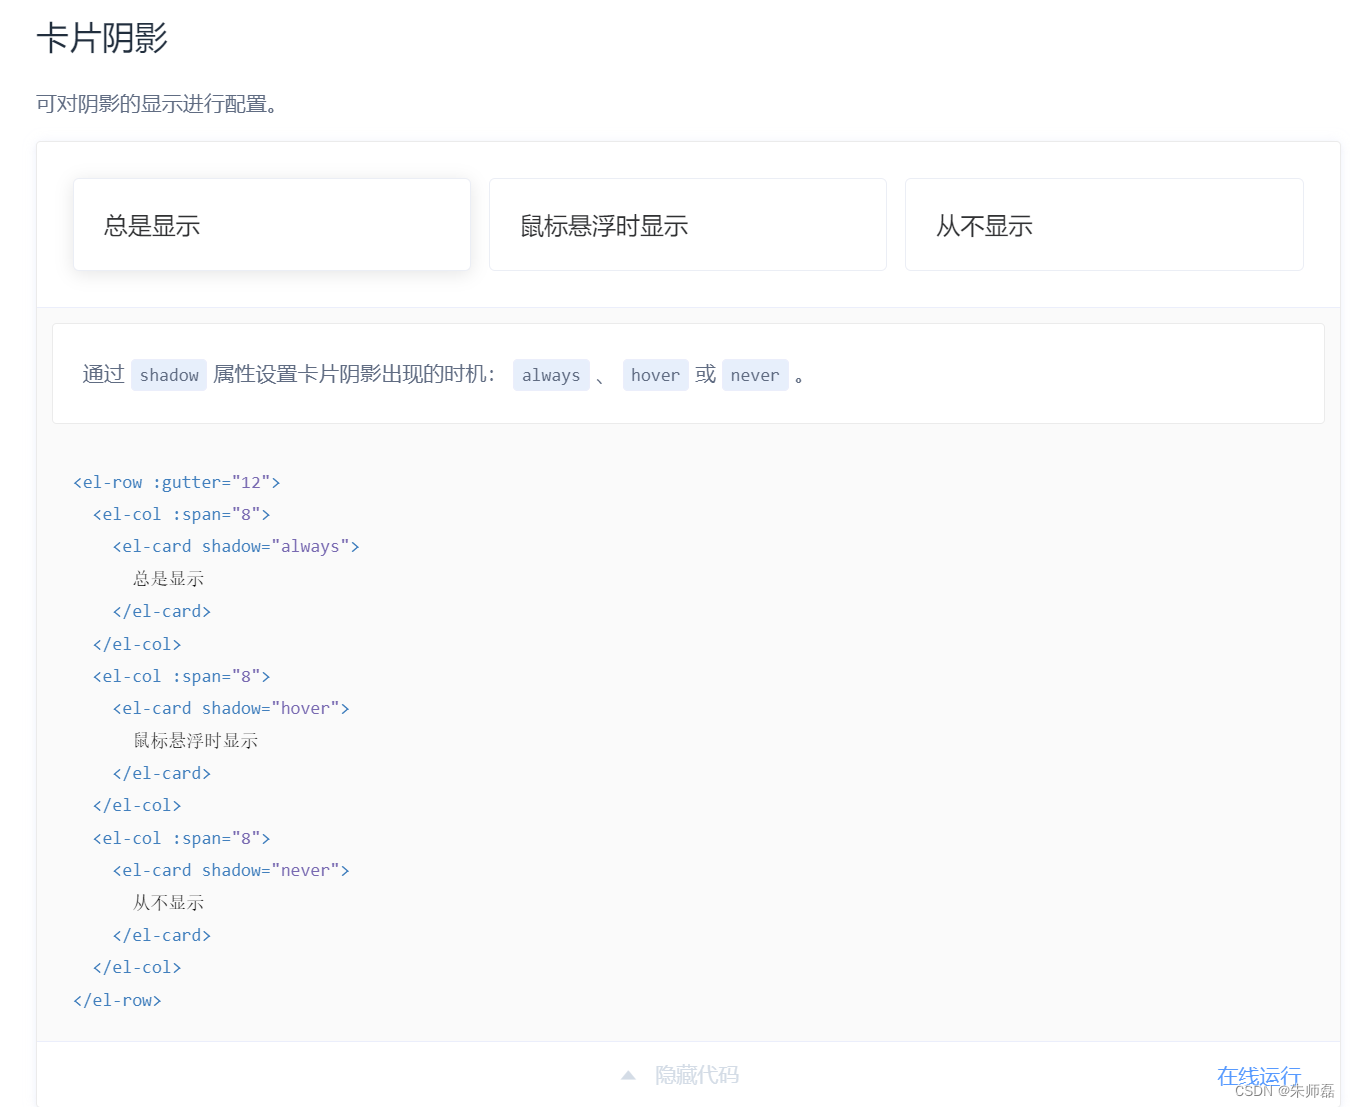Collapse the code block via 隐藏代码
Viewport: 1350px width, 1107px height.
tap(697, 1074)
